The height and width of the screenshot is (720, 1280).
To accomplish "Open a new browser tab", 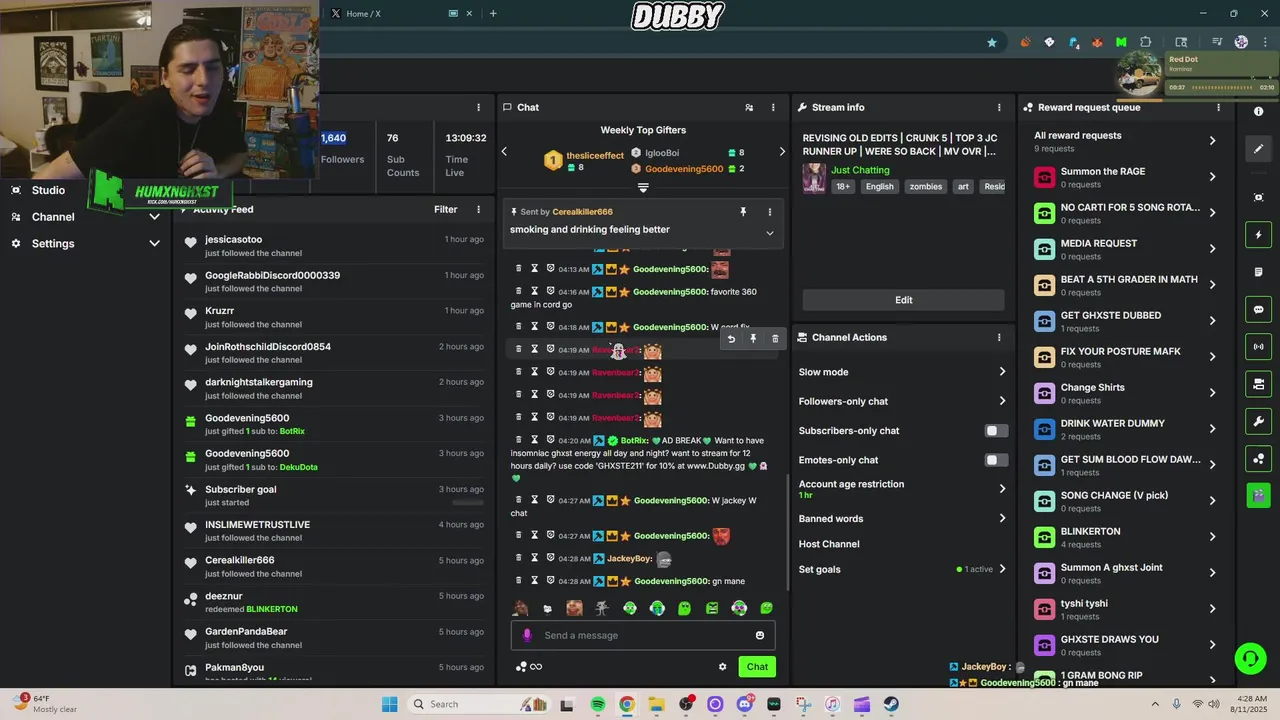I will point(493,14).
